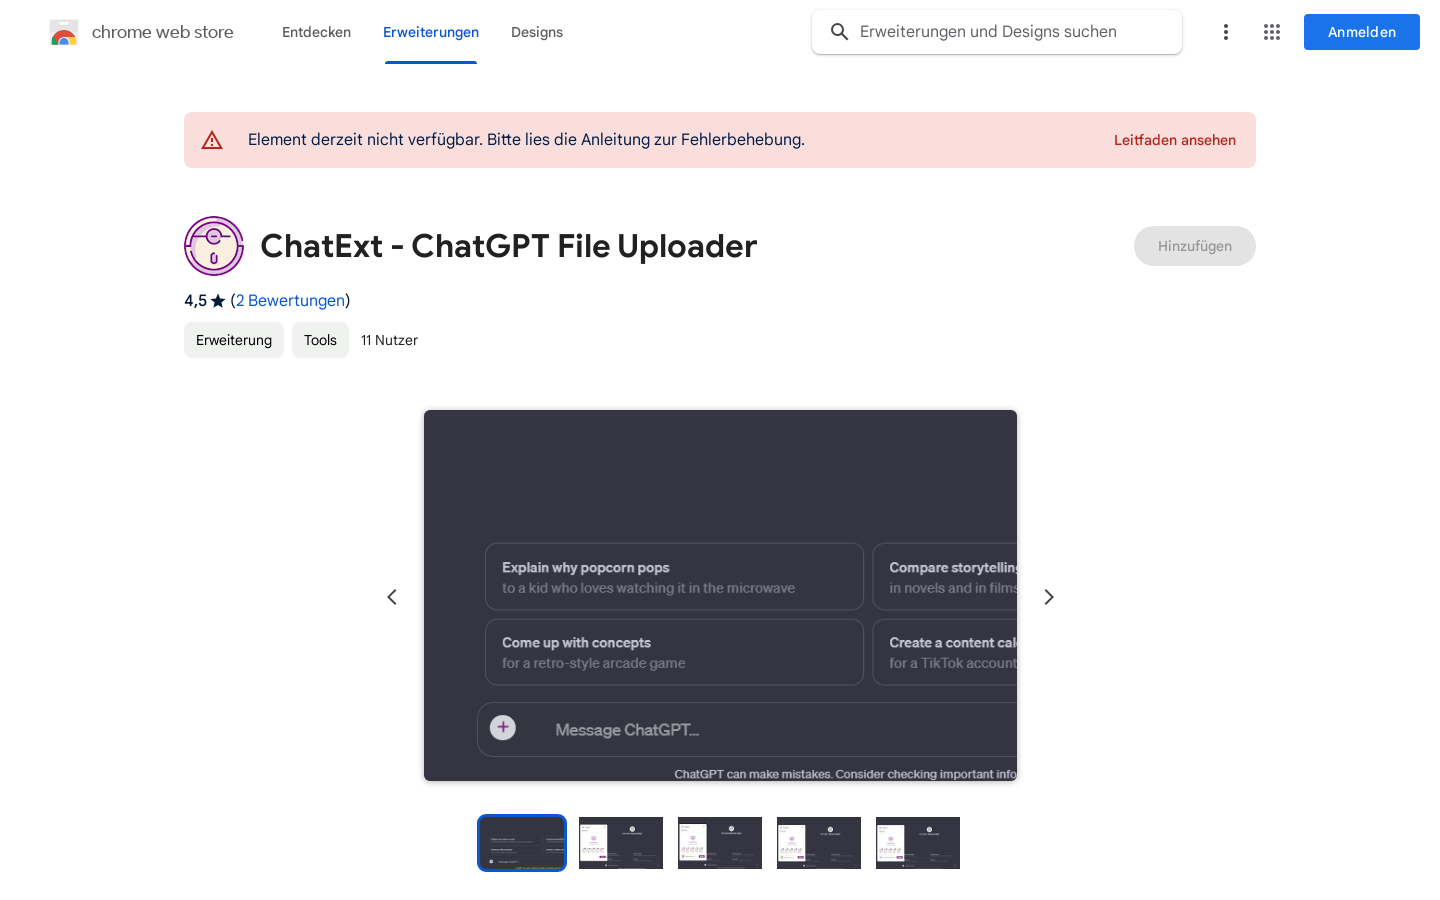
Task: Click the disabled Hinzufügen button
Action: (1195, 246)
